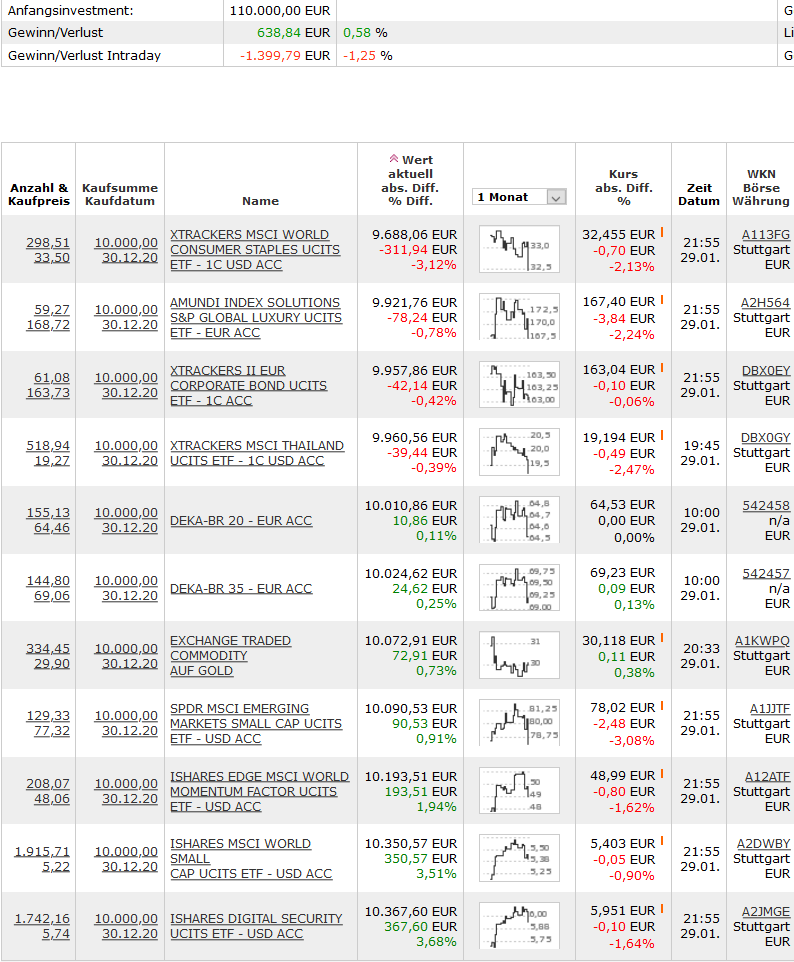Click quantity 518,94 in Thailand row
This screenshot has height=962, width=794.
click(48, 446)
